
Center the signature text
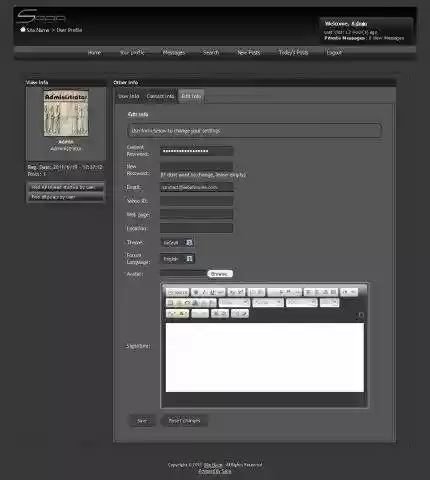(317, 292)
